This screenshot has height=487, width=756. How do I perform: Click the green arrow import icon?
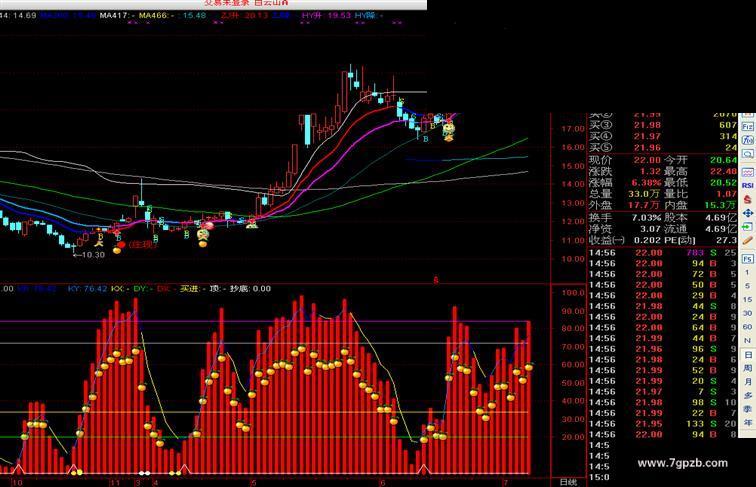pyautogui.click(x=747, y=227)
